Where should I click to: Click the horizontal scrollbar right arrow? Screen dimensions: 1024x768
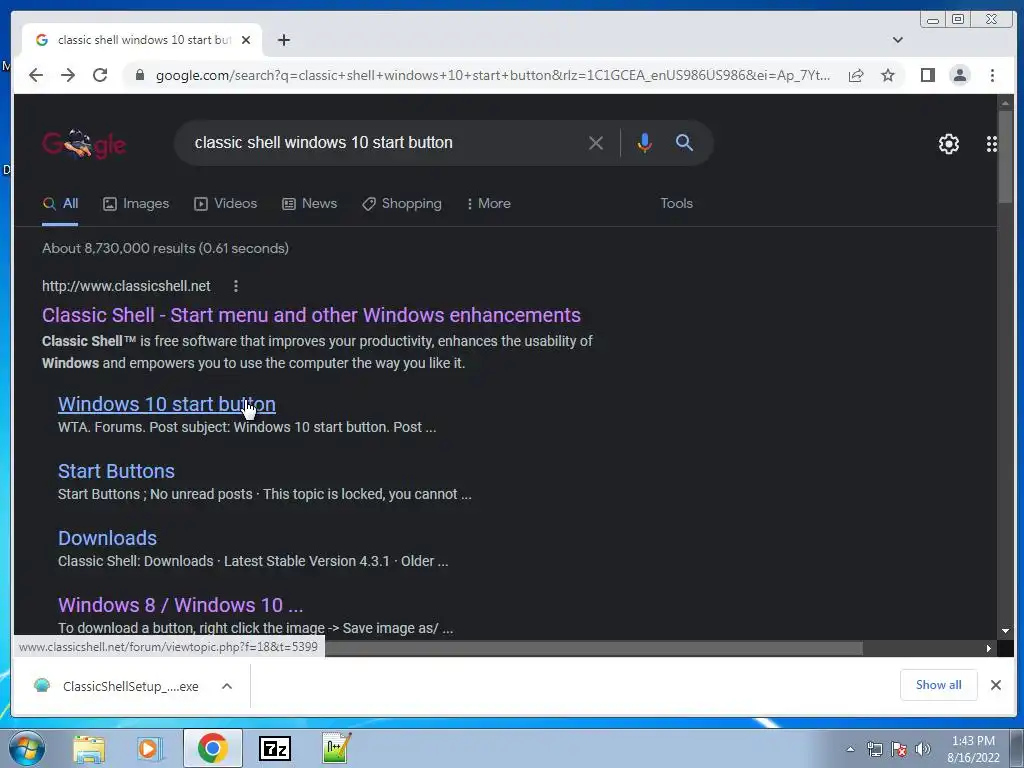tap(988, 648)
